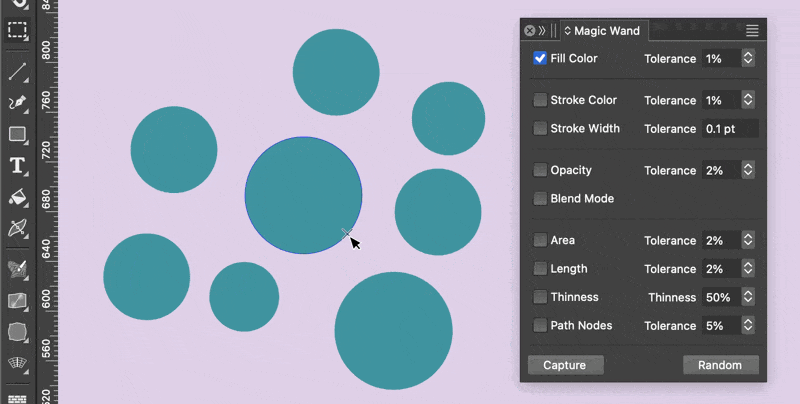Click the Stroke Width tolerance field

click(x=730, y=129)
